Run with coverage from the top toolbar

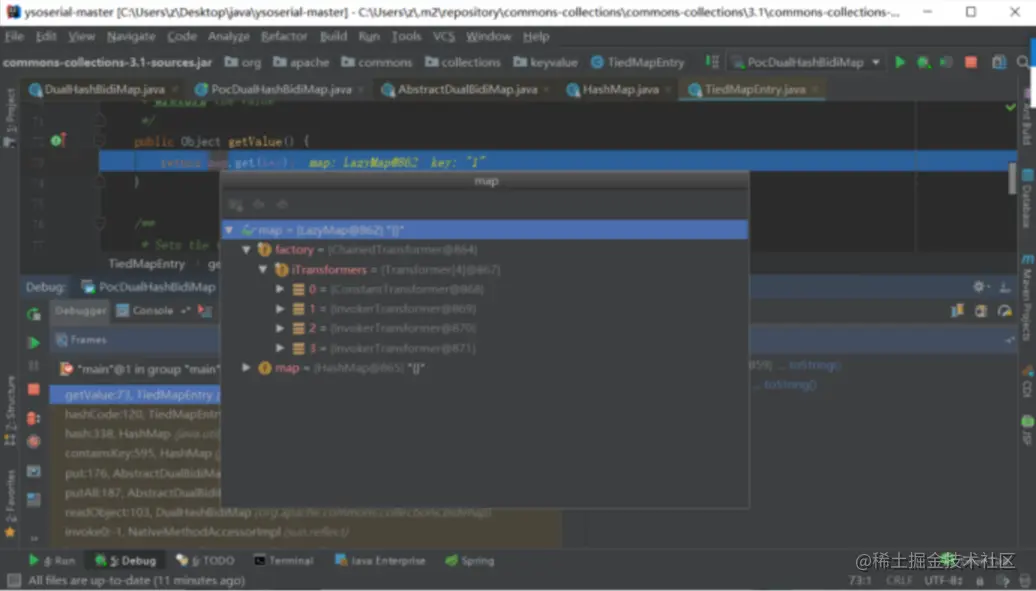click(x=946, y=62)
